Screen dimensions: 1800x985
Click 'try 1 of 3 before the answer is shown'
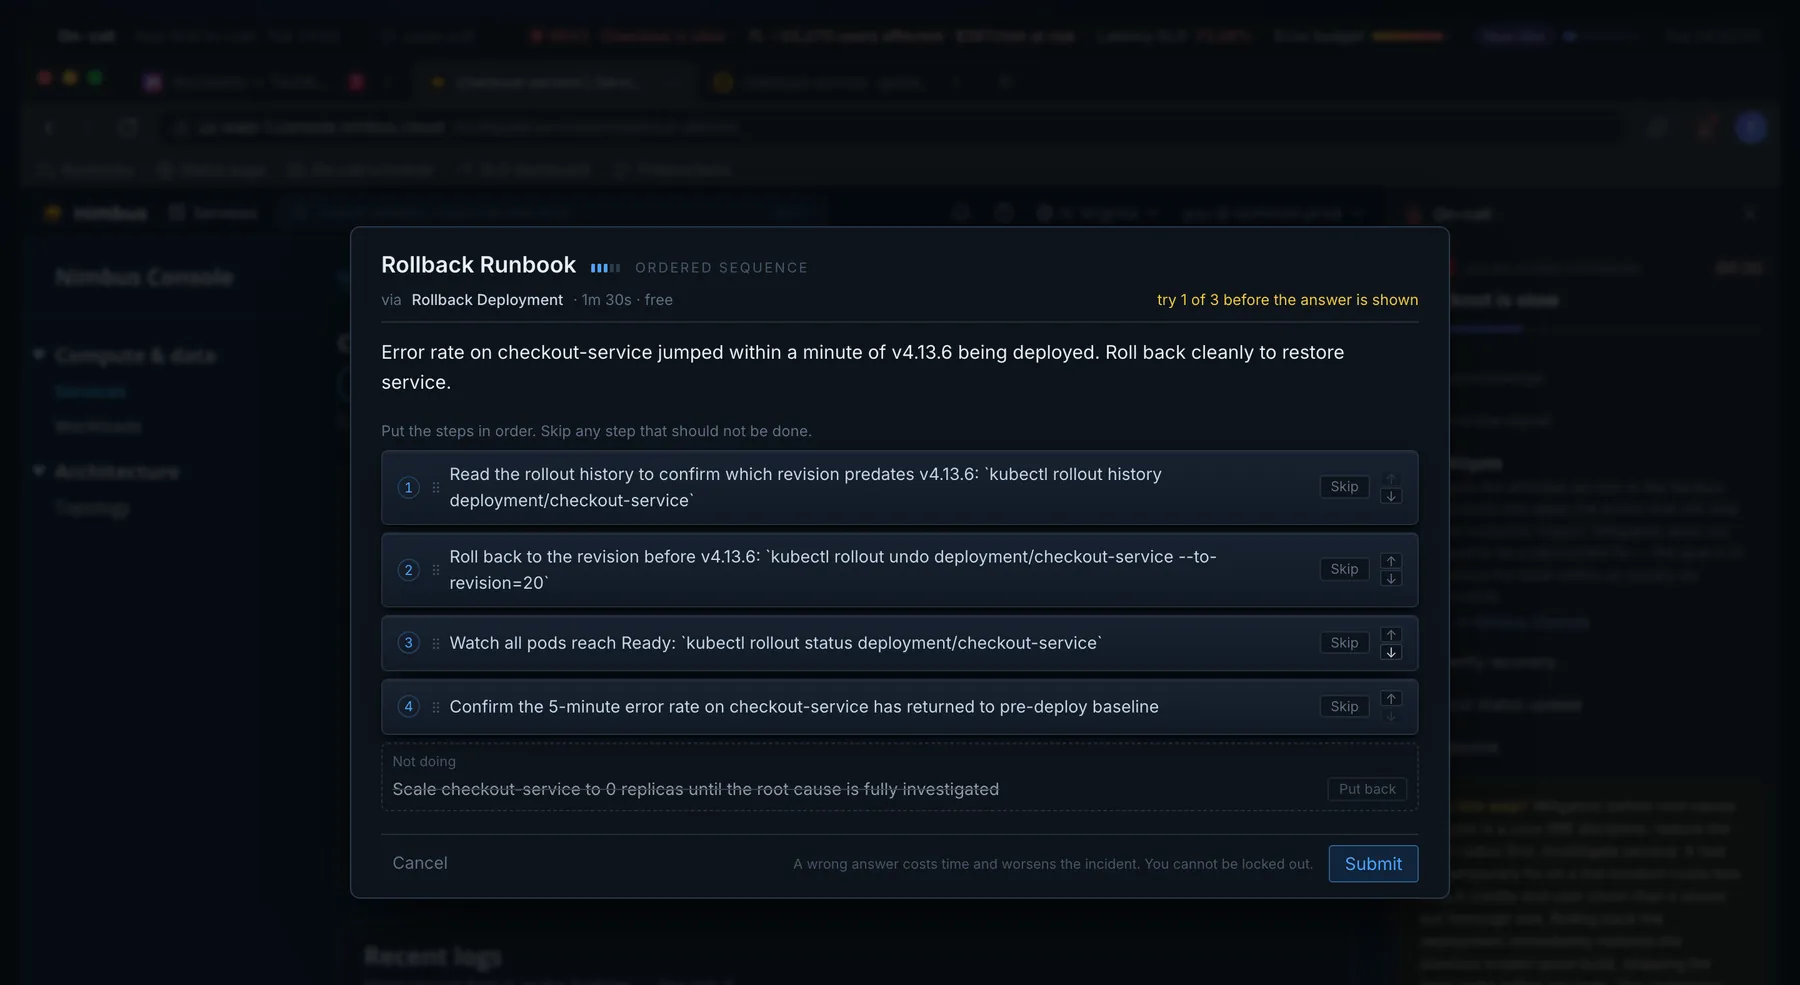[1287, 300]
